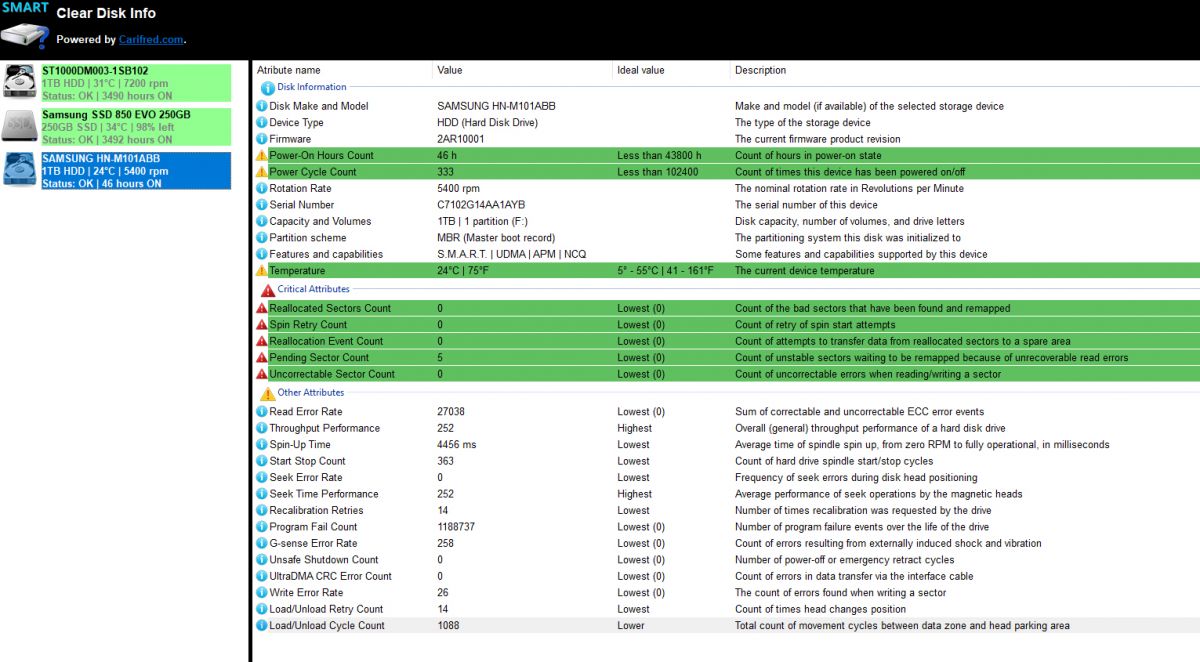Select the Samsung SSD 850 EVO 250GB disk
1200x662 pixels.
coord(116,127)
